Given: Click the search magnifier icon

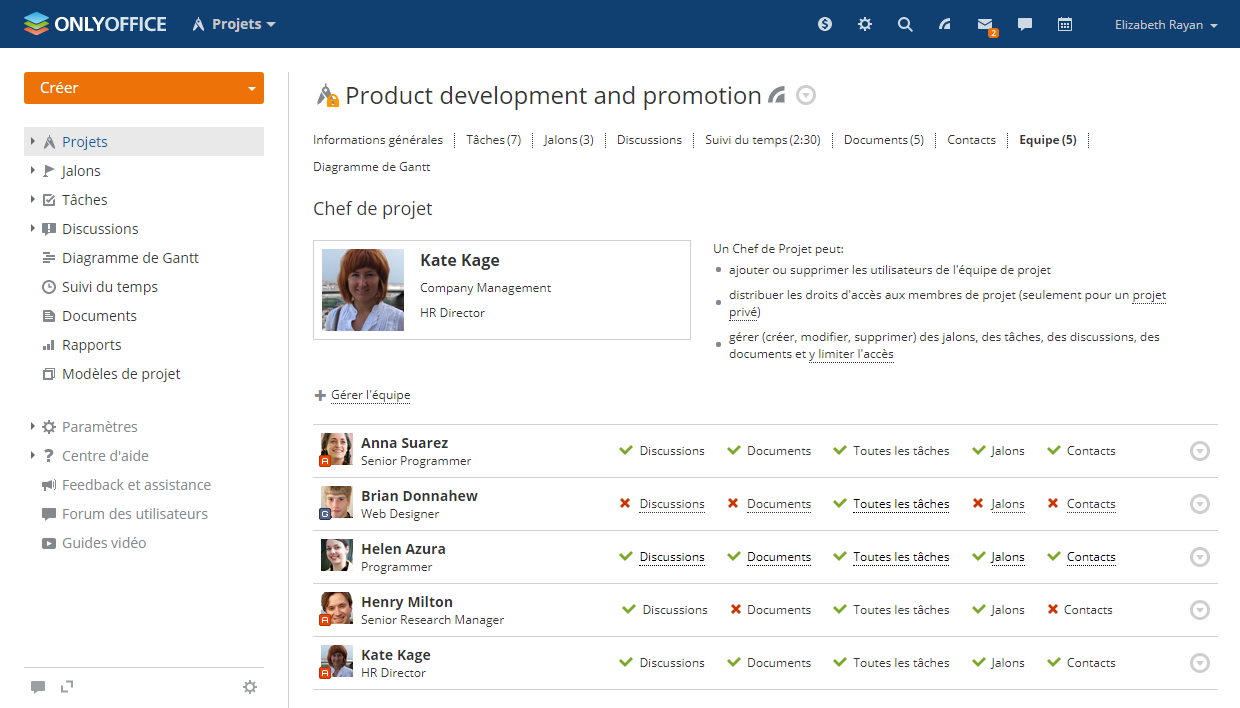Looking at the screenshot, I should coord(905,24).
